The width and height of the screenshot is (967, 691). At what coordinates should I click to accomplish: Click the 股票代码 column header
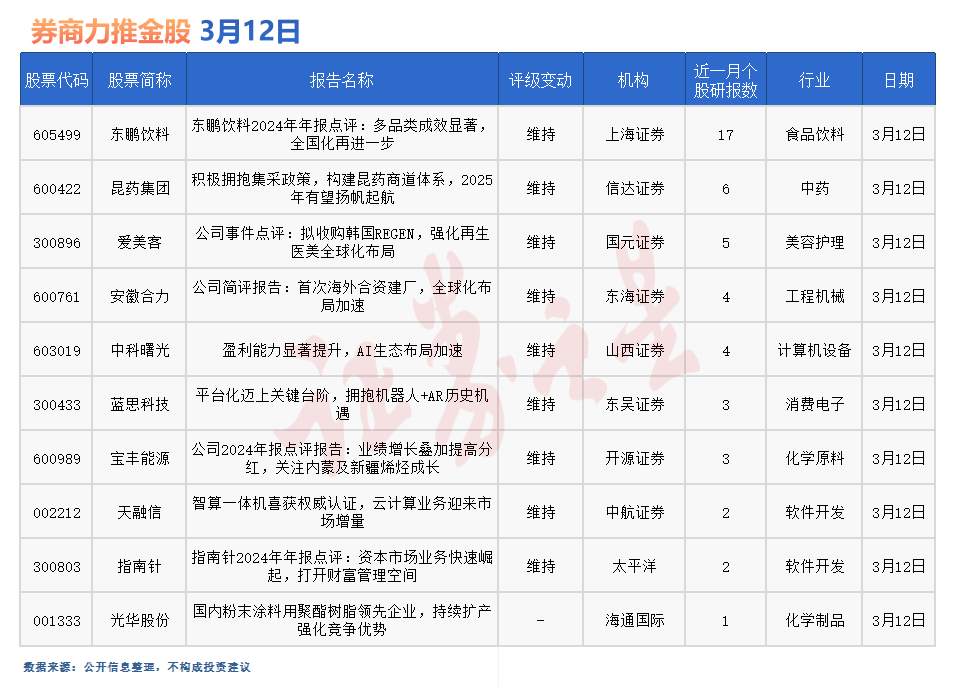click(56, 80)
